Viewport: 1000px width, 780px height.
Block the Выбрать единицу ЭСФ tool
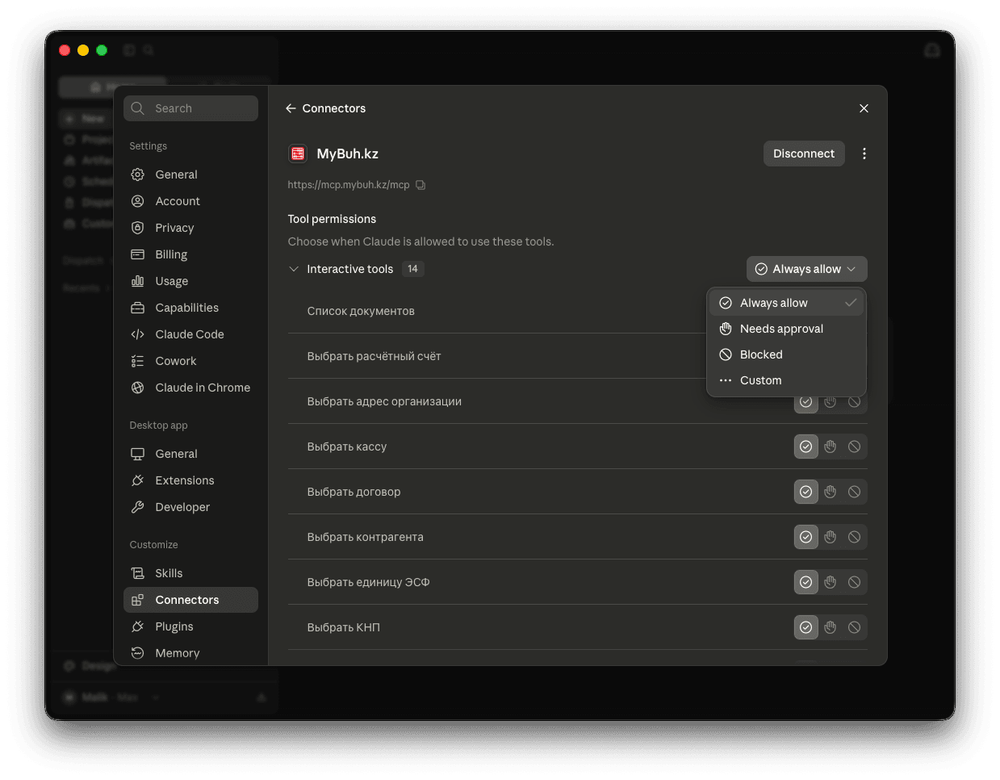pos(855,582)
